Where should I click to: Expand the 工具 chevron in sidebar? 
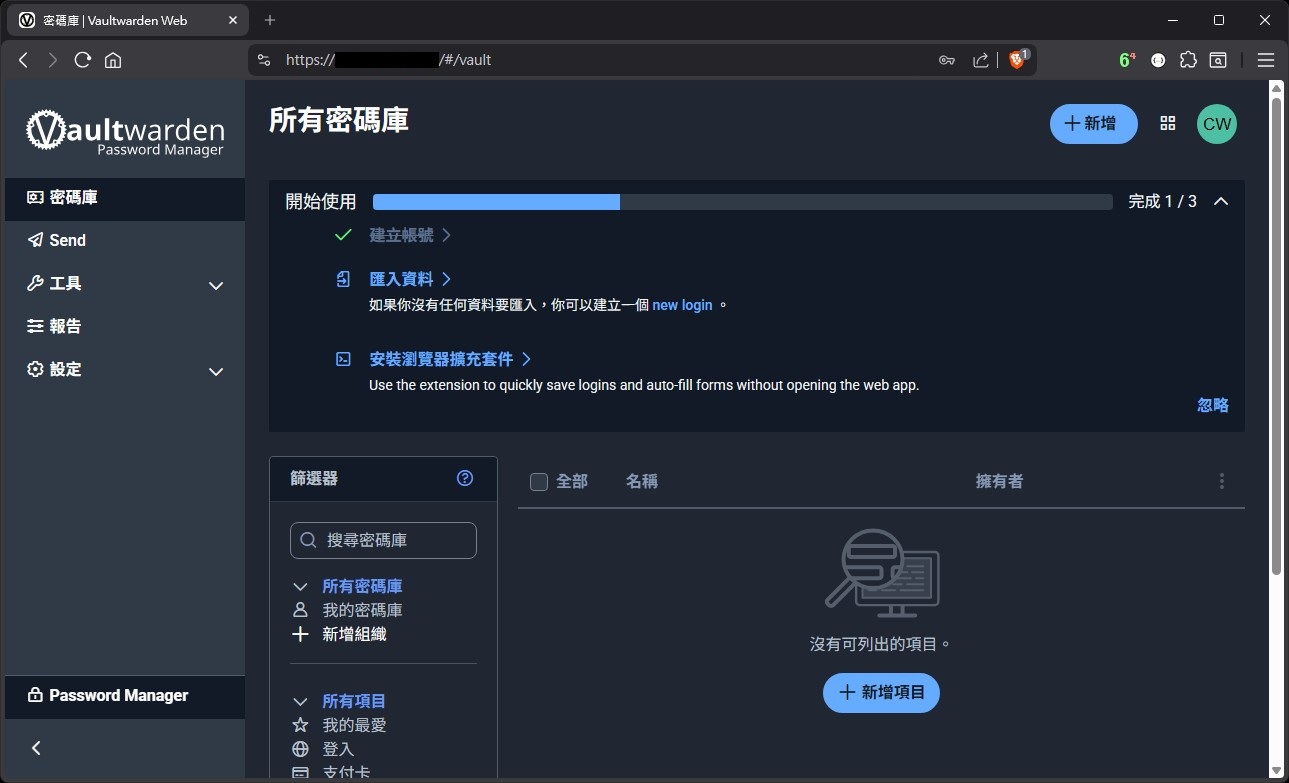(x=215, y=286)
